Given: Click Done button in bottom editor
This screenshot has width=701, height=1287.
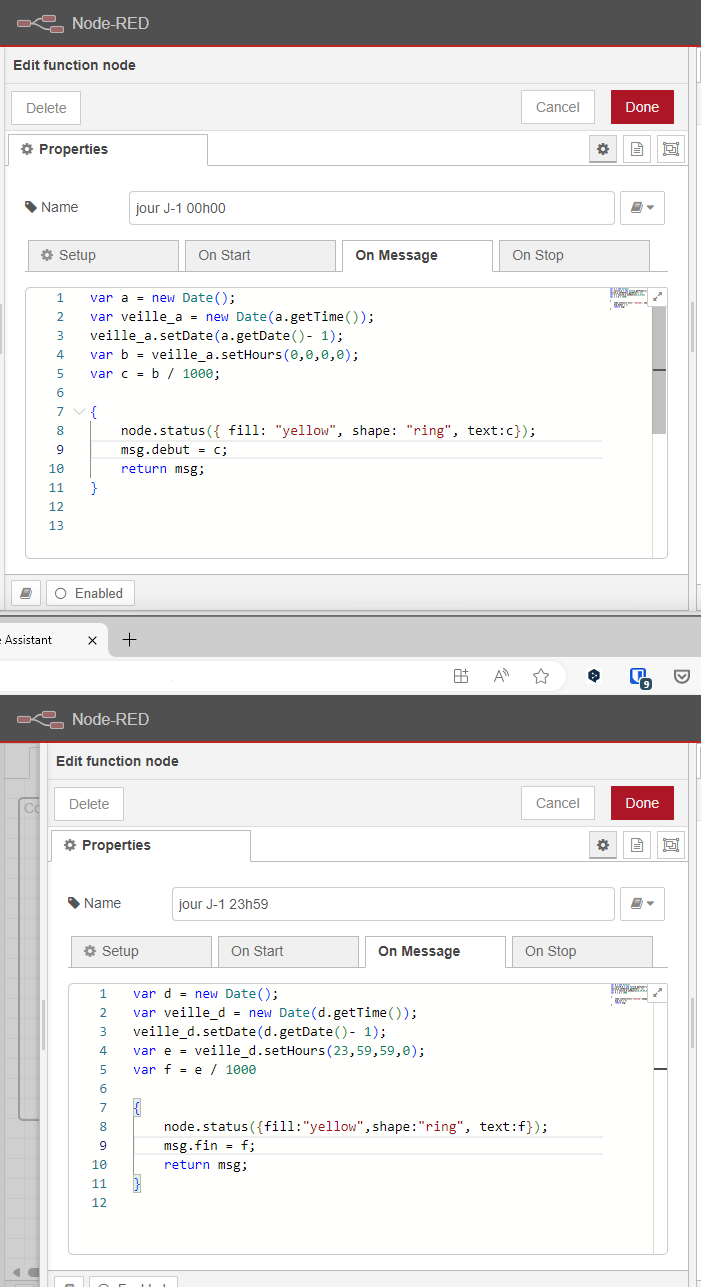Looking at the screenshot, I should coord(642,804).
